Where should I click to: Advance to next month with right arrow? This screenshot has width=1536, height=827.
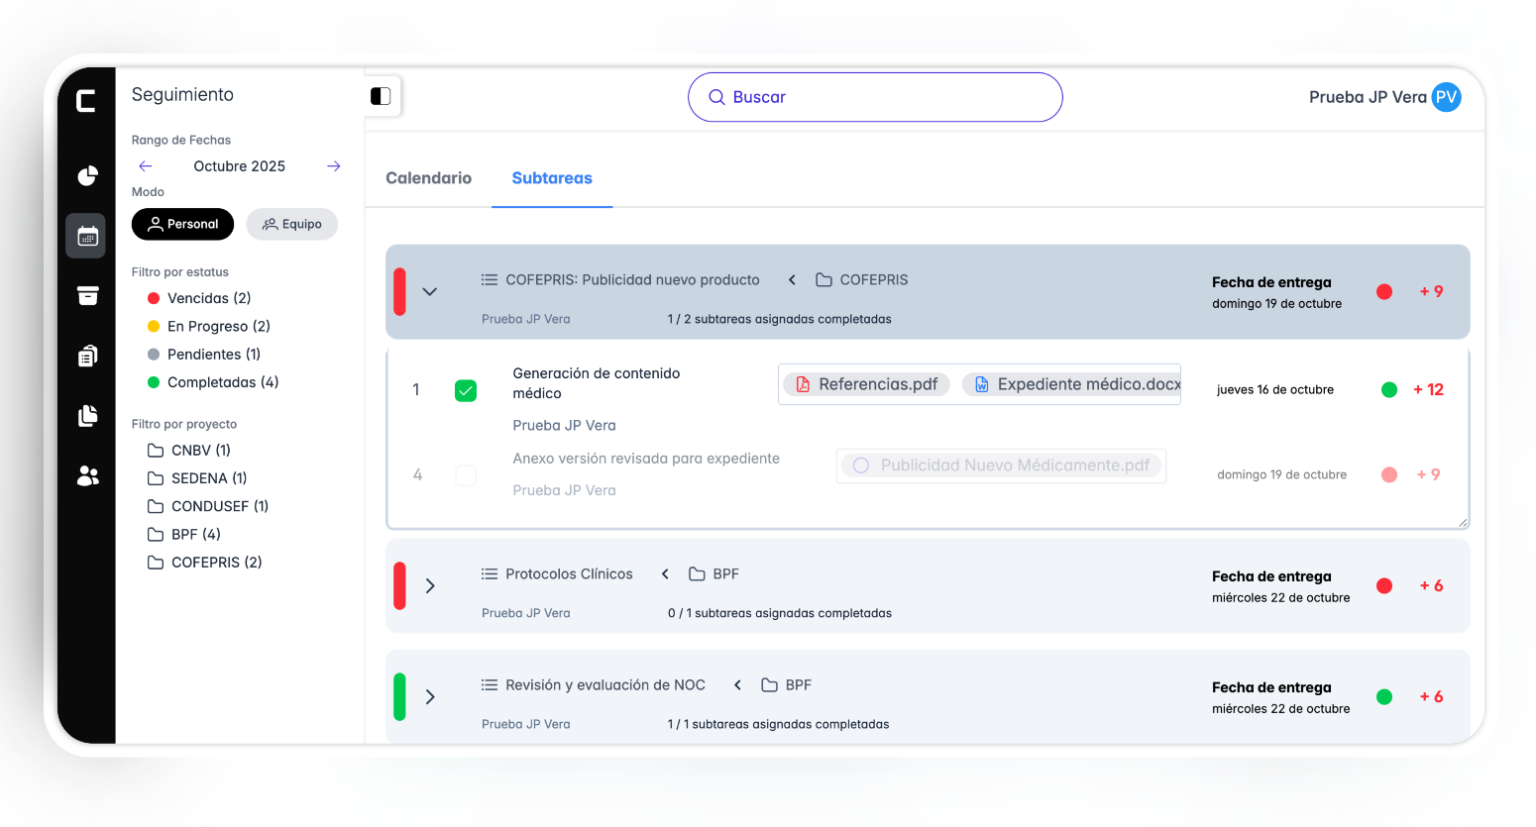coord(334,166)
